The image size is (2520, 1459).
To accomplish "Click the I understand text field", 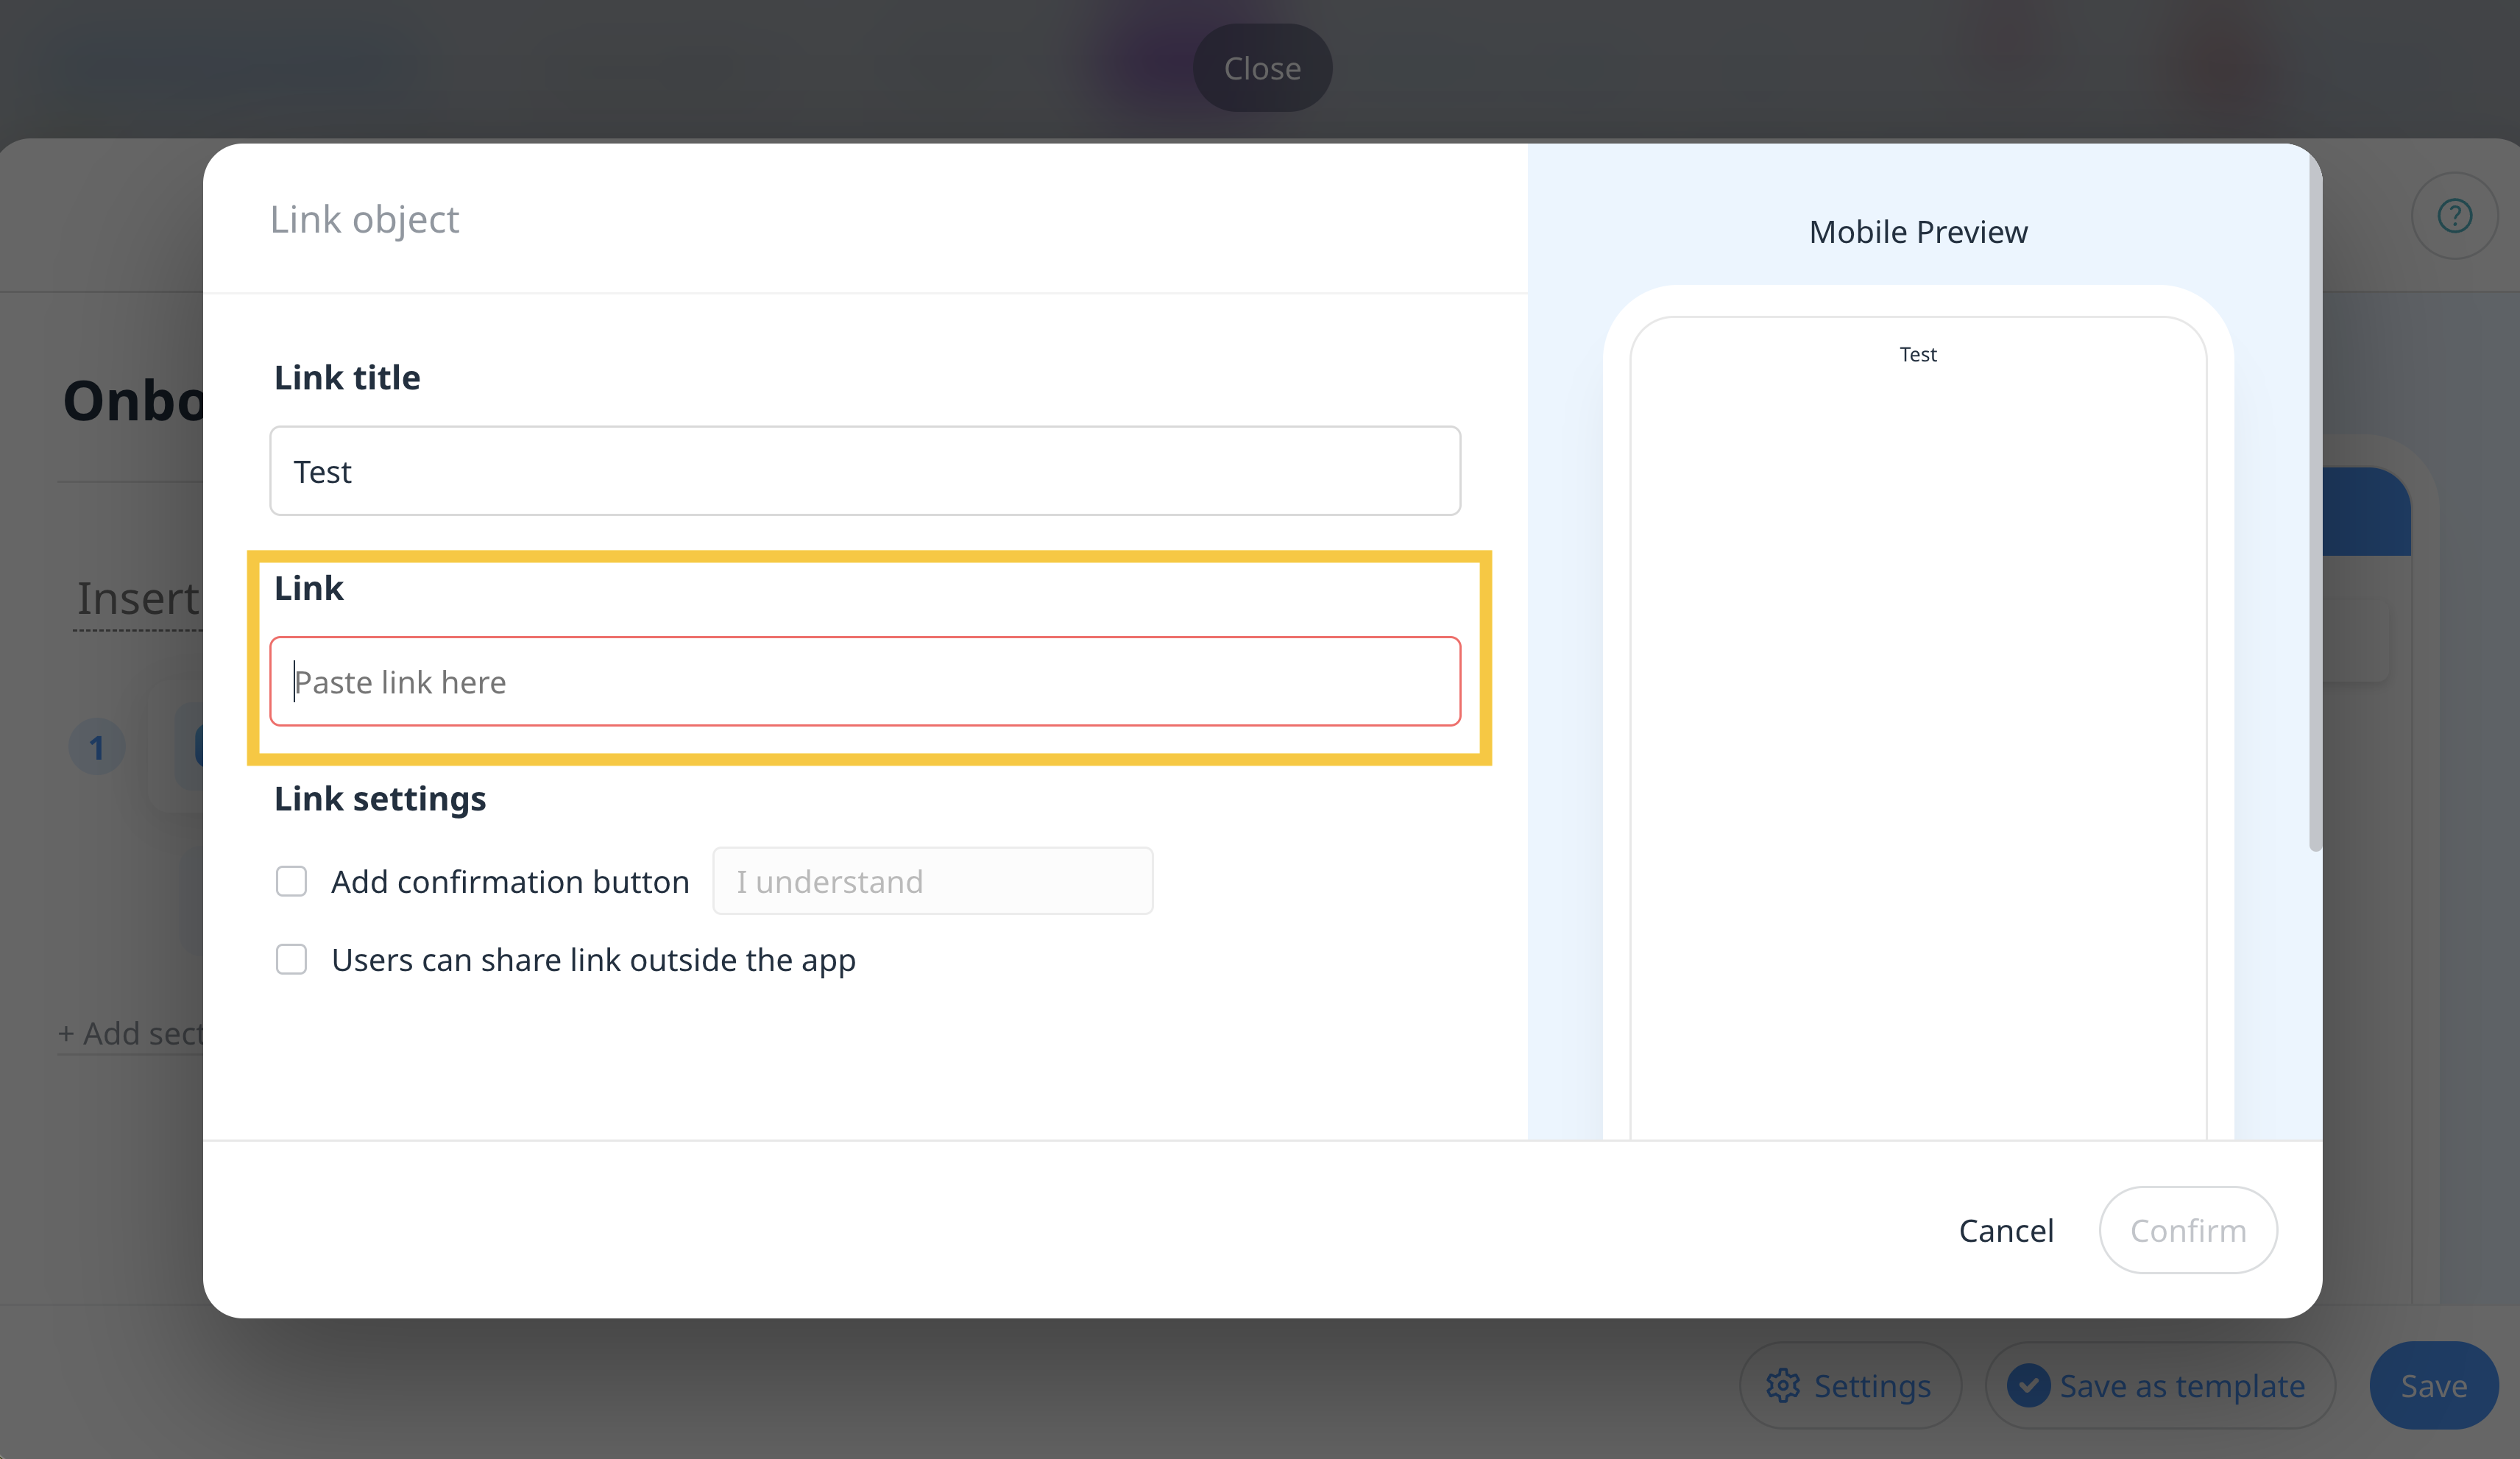I will click(932, 881).
